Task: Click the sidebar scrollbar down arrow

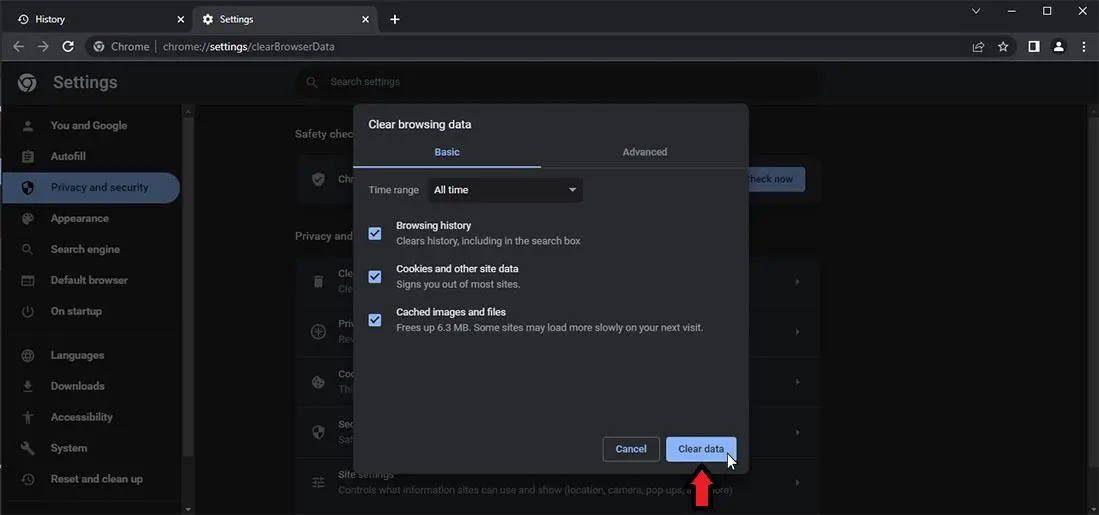Action: pyautogui.click(x=188, y=509)
